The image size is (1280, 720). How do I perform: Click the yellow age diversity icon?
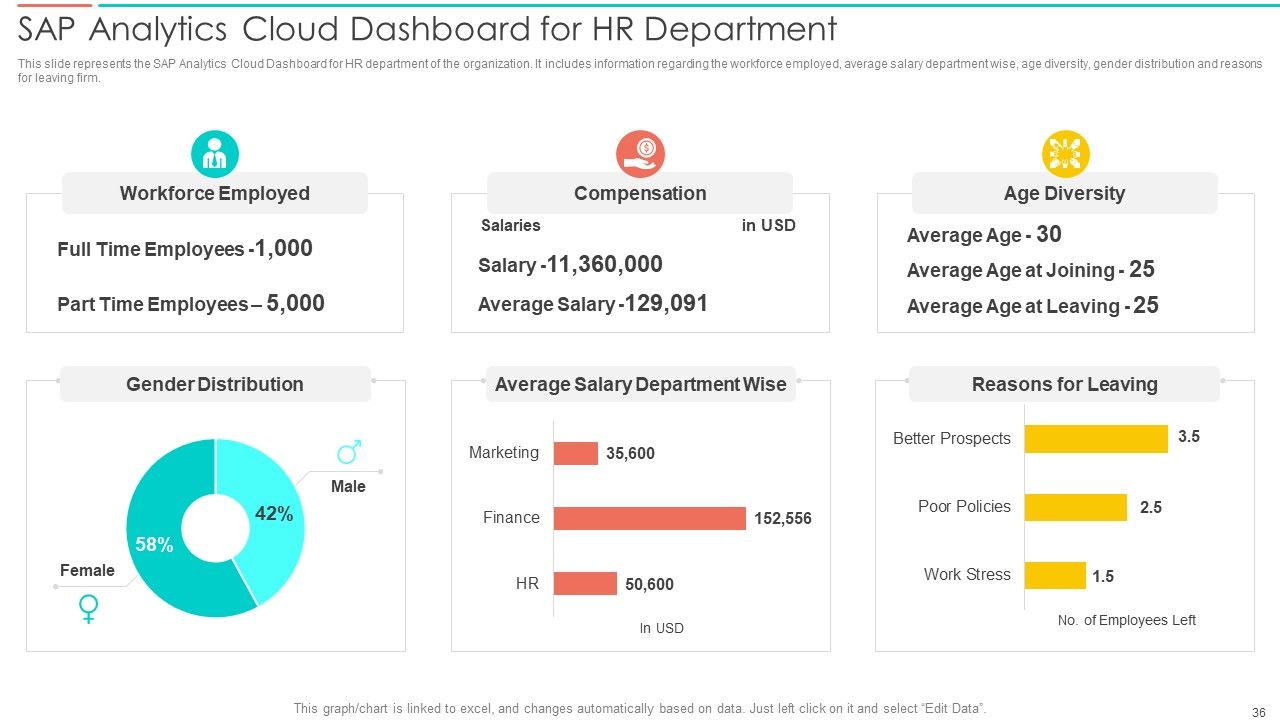click(x=1065, y=154)
